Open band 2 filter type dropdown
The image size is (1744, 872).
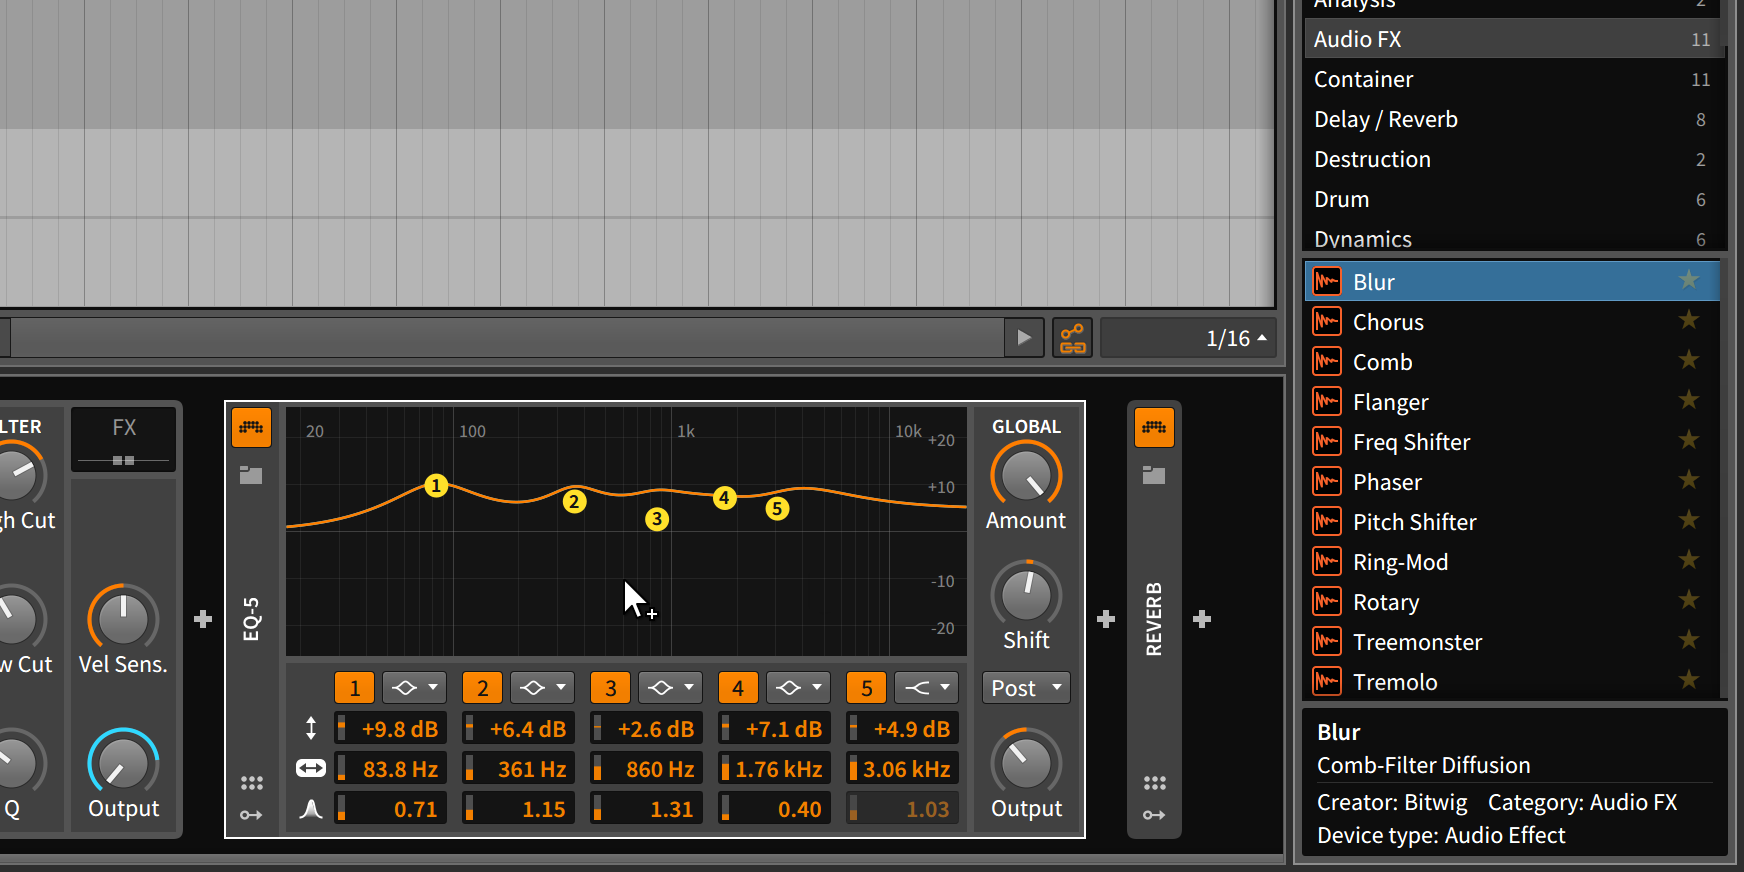point(542,688)
